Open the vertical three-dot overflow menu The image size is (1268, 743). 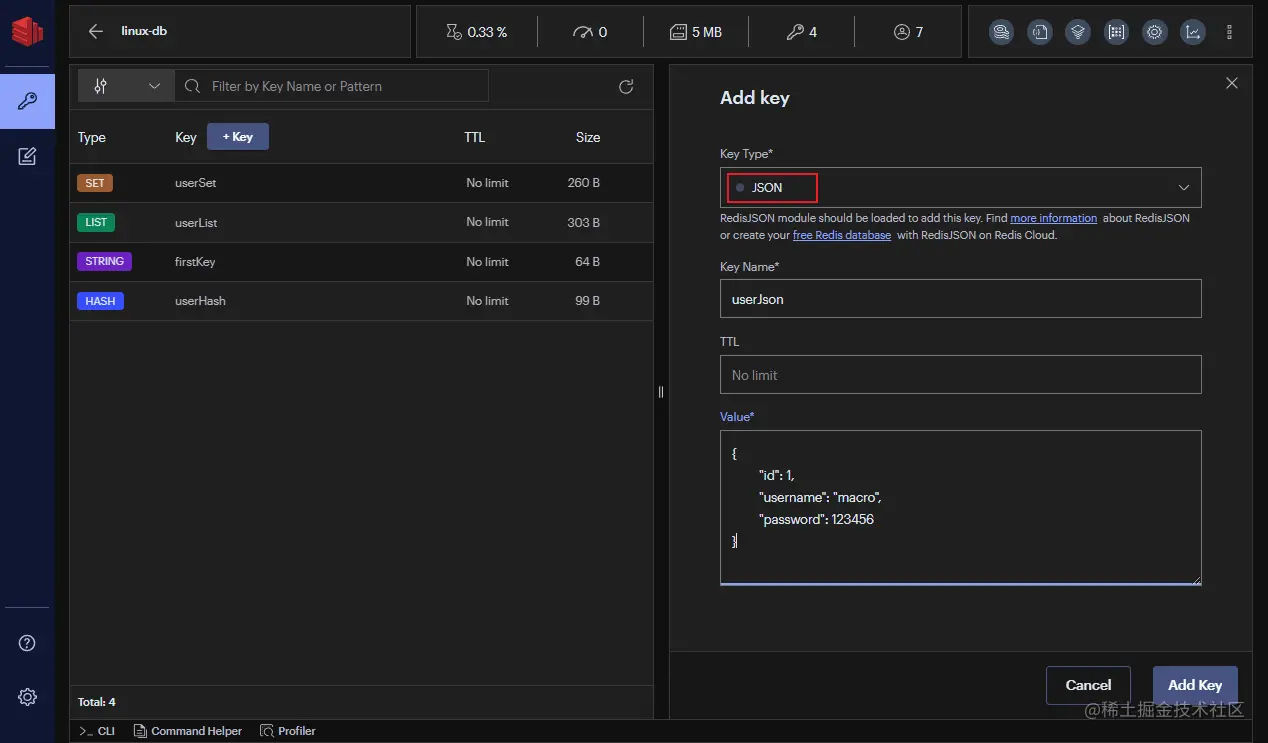(1230, 32)
